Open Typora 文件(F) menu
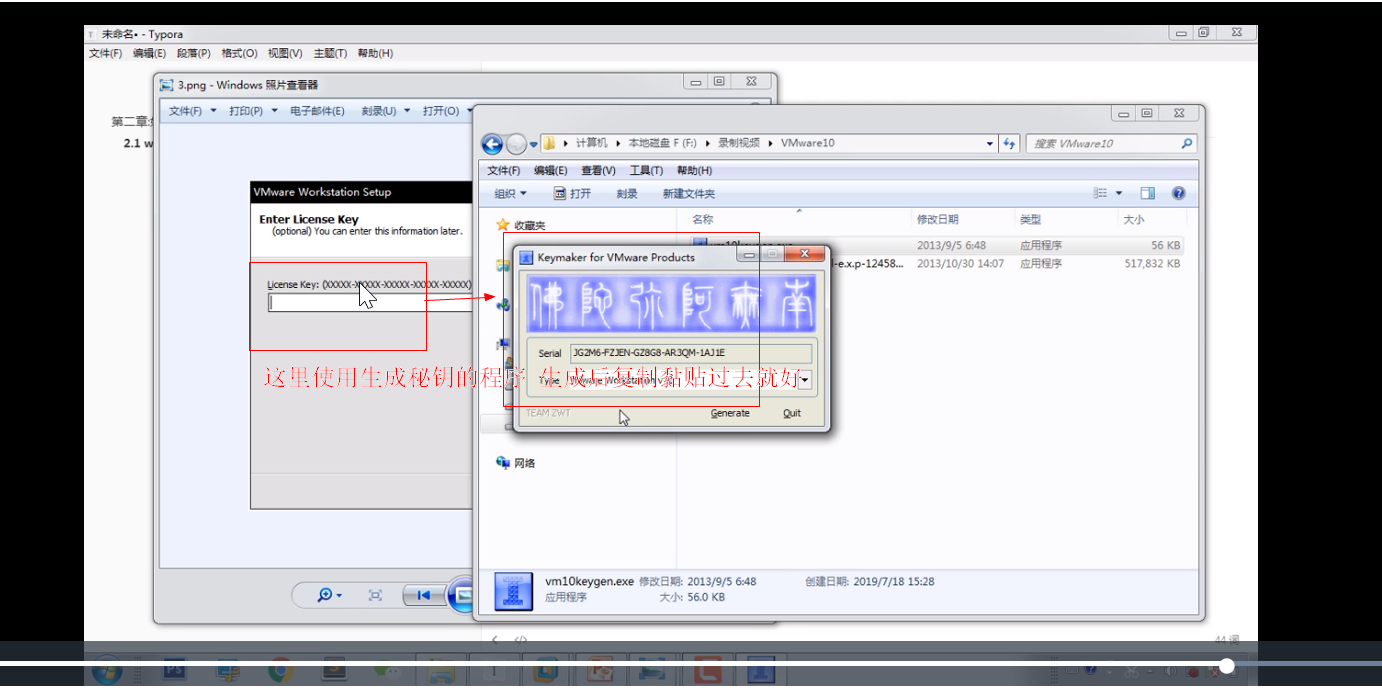The height and width of the screenshot is (694, 1382). (105, 53)
